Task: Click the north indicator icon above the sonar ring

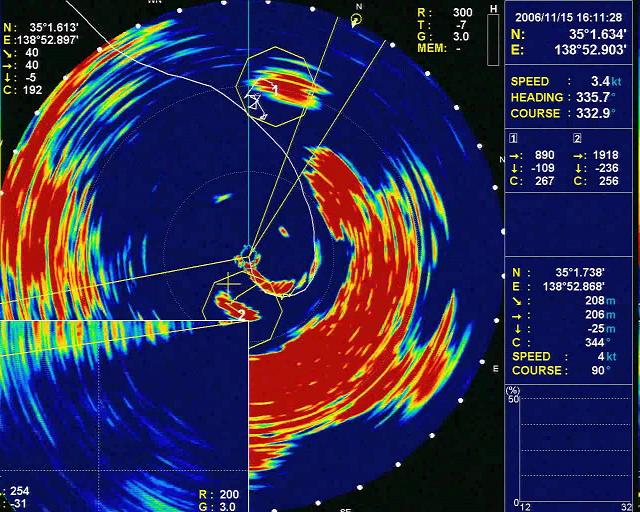Action: point(357,19)
